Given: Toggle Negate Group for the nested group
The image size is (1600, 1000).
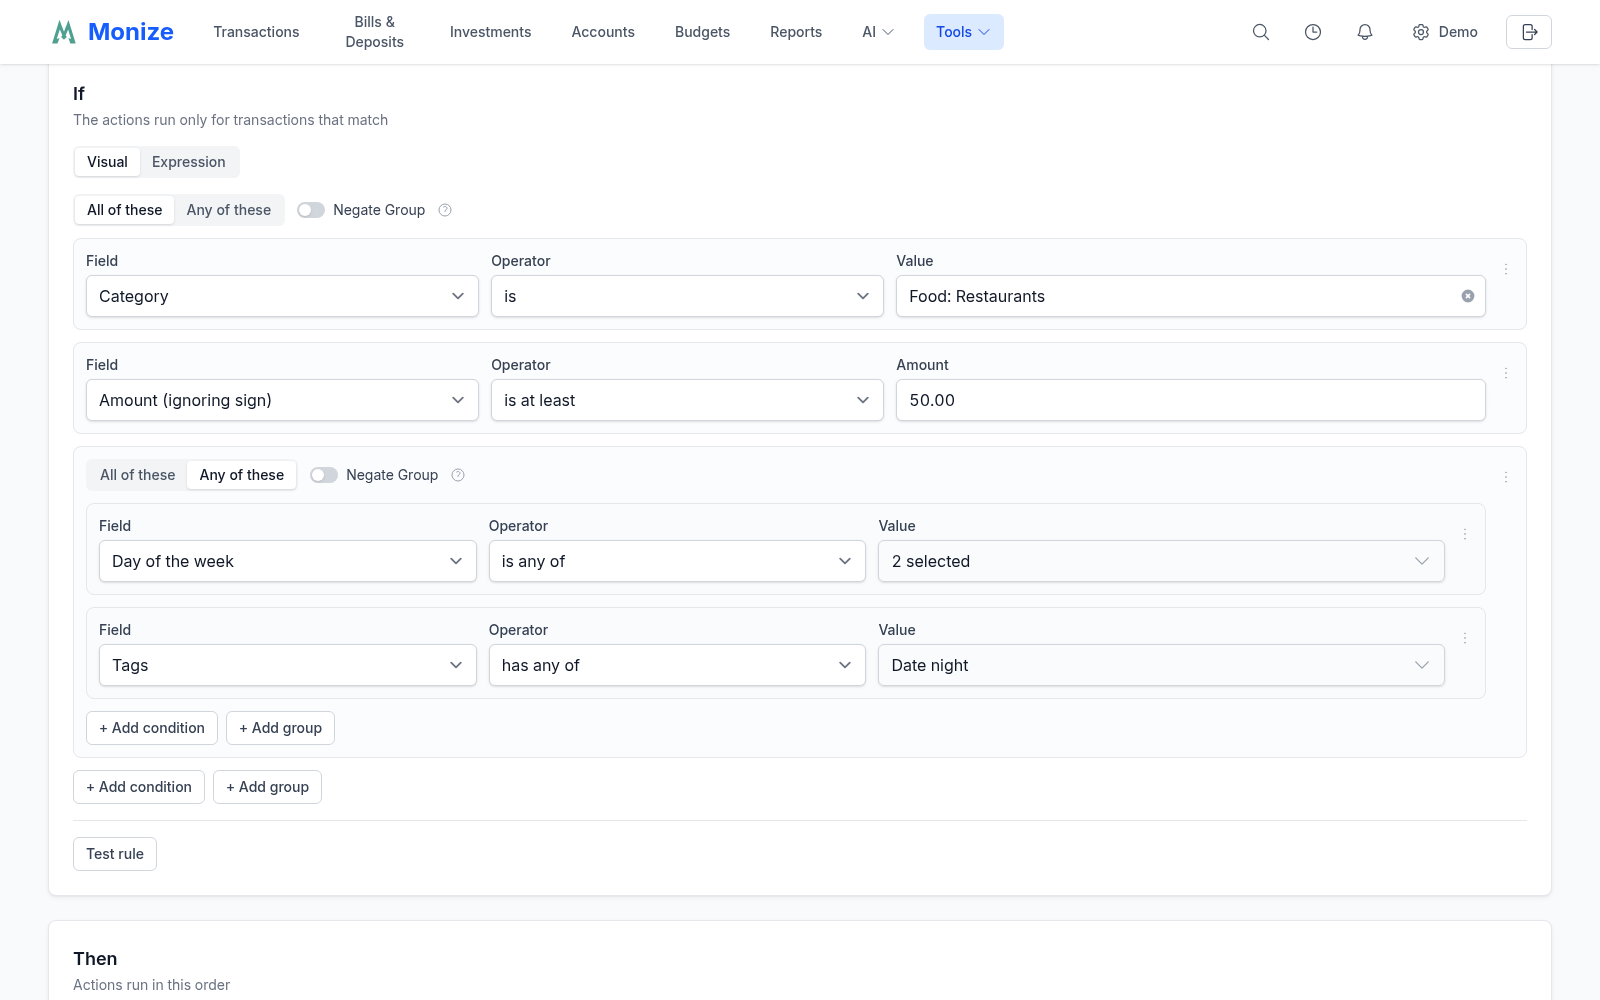Looking at the screenshot, I should 324,475.
